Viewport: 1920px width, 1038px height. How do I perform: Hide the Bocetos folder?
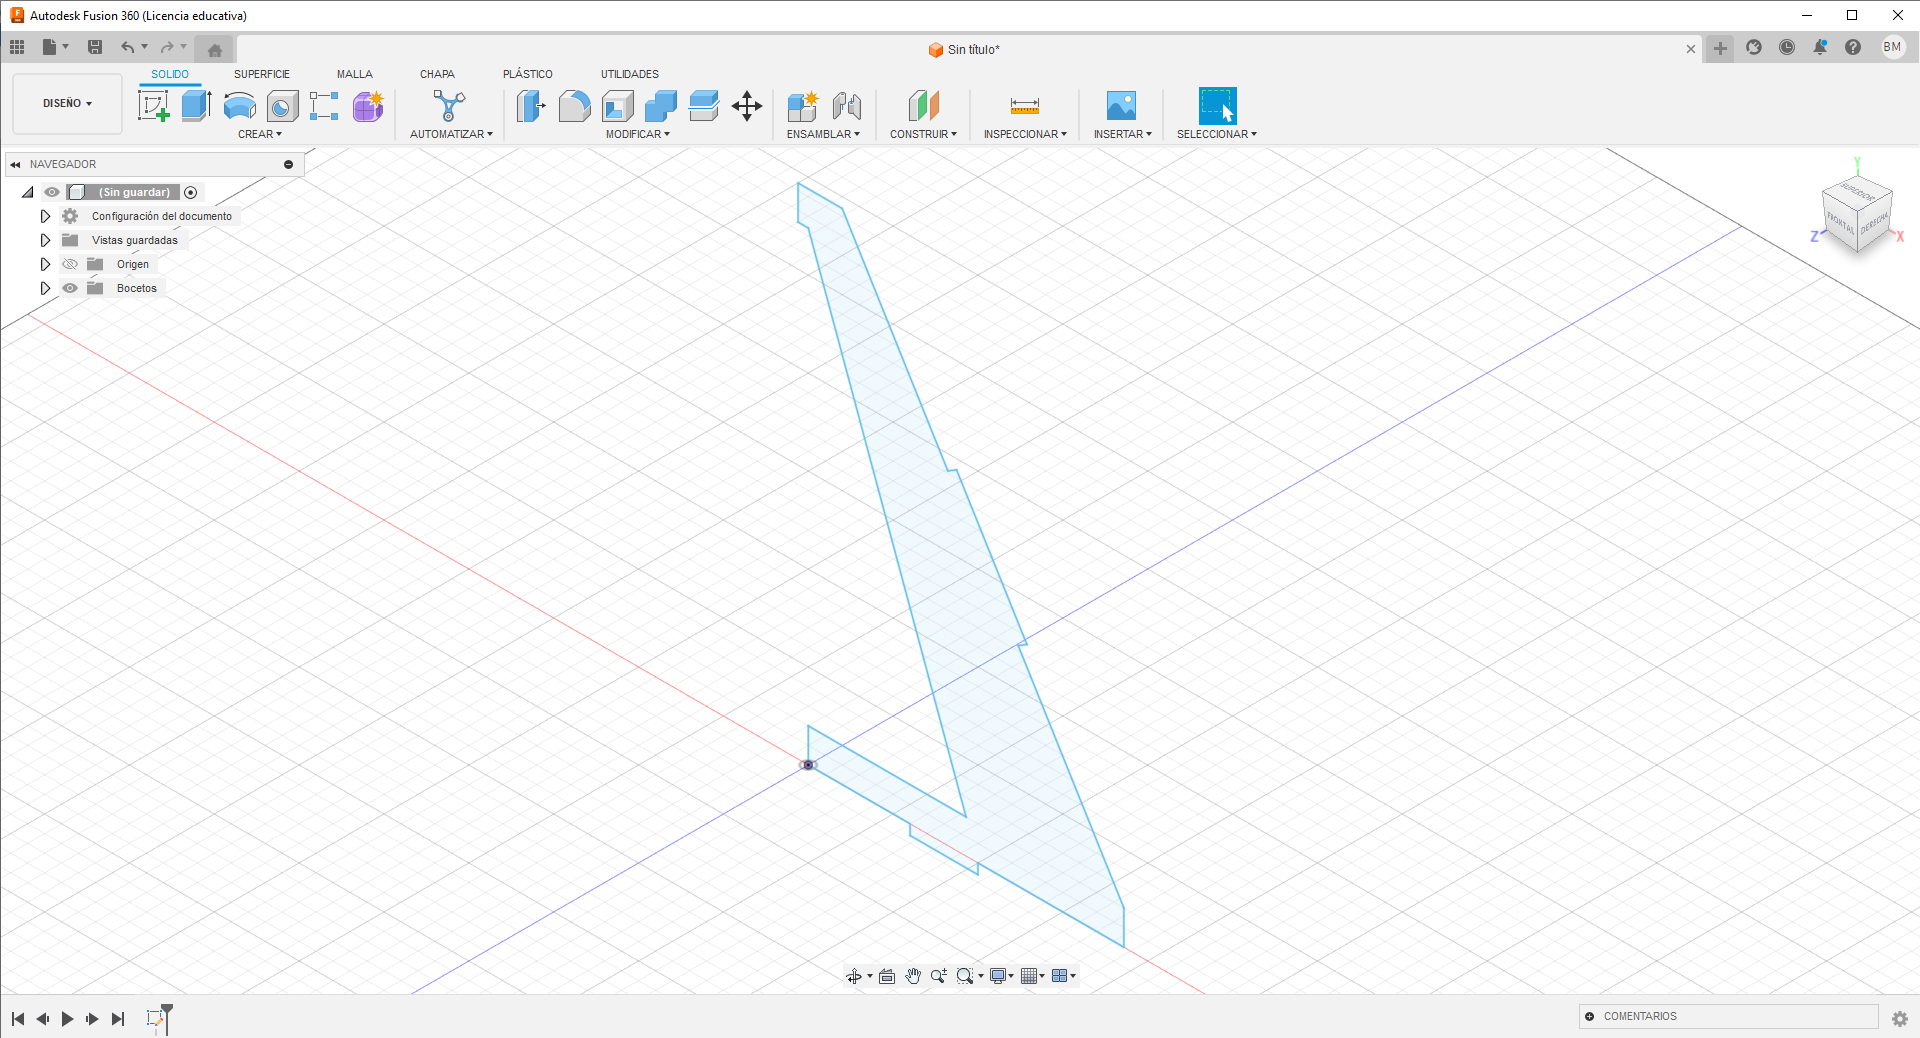click(x=70, y=288)
